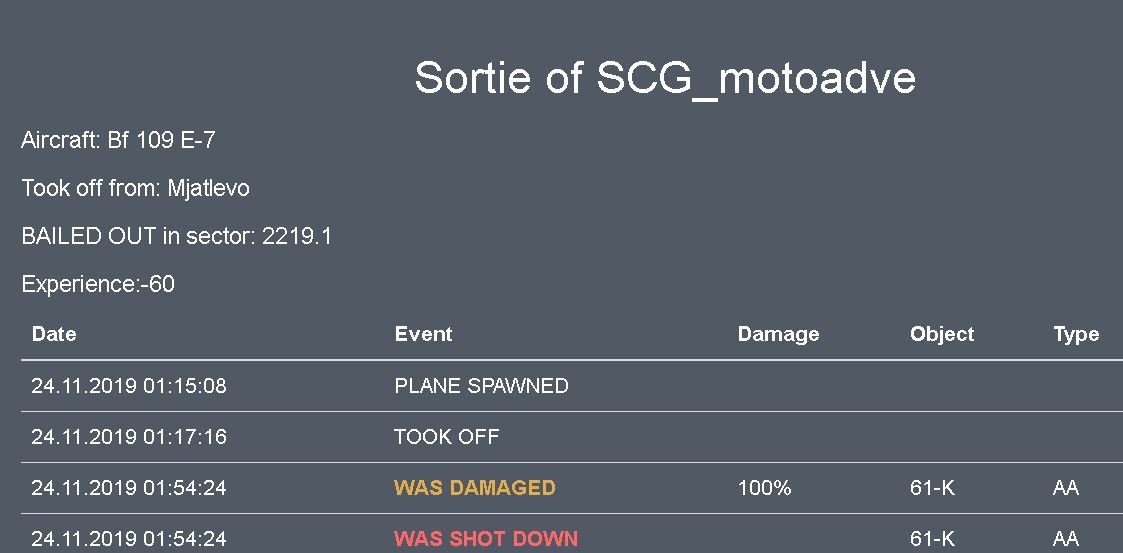
Task: Select the Damage column header
Action: (x=778, y=334)
